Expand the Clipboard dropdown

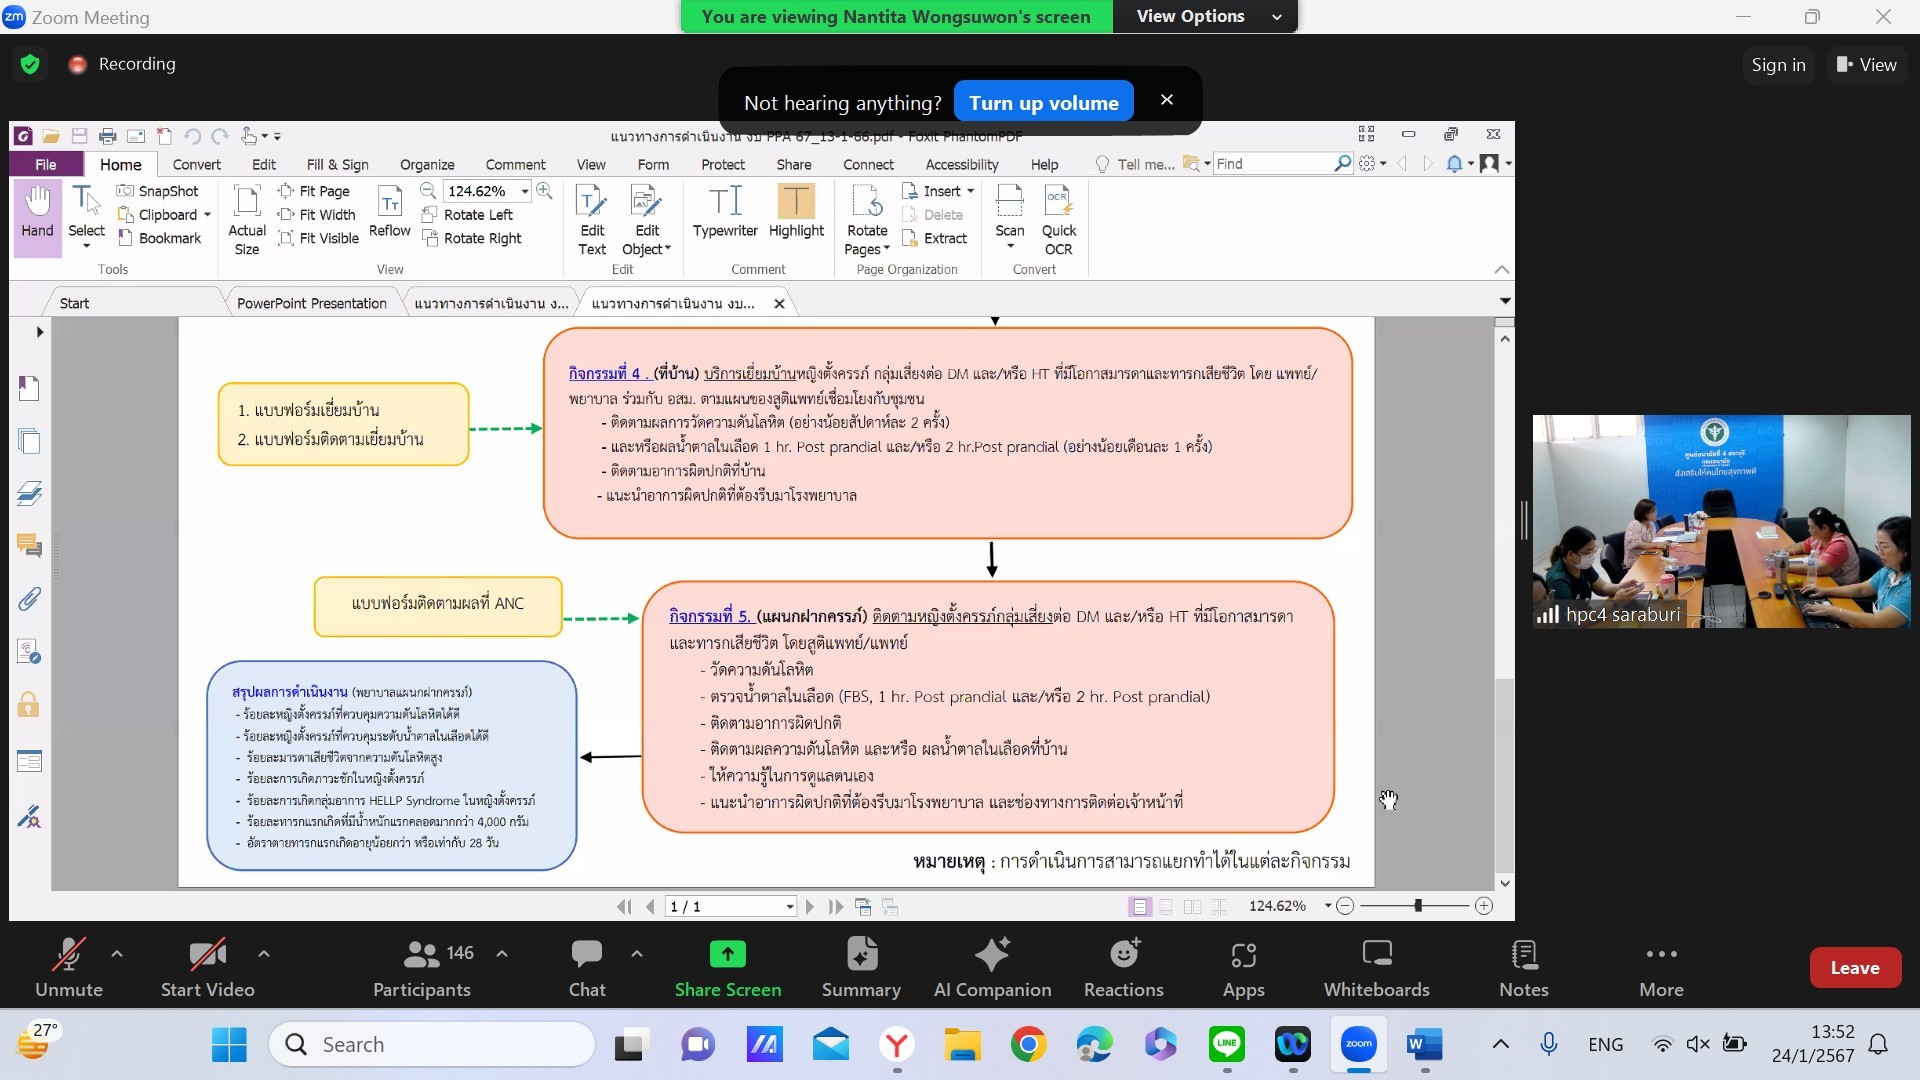pyautogui.click(x=207, y=215)
